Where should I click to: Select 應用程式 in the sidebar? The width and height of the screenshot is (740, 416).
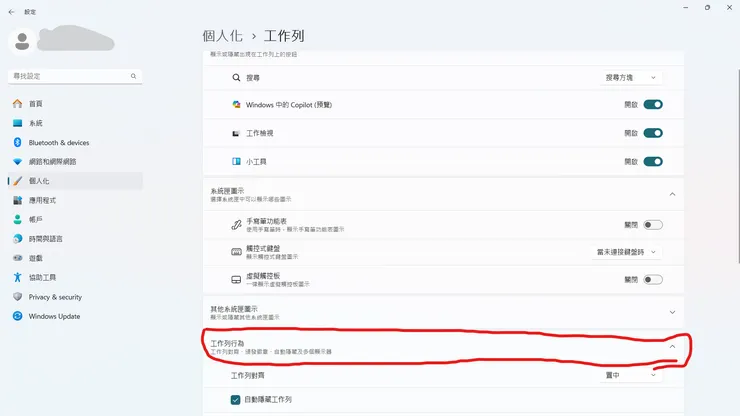tap(75, 200)
